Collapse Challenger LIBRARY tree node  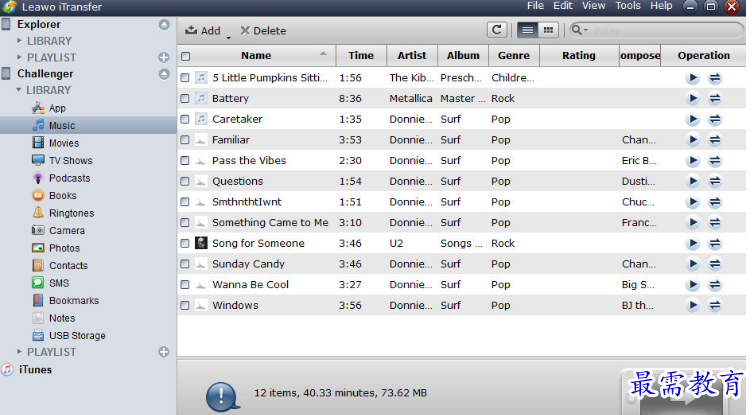point(19,90)
